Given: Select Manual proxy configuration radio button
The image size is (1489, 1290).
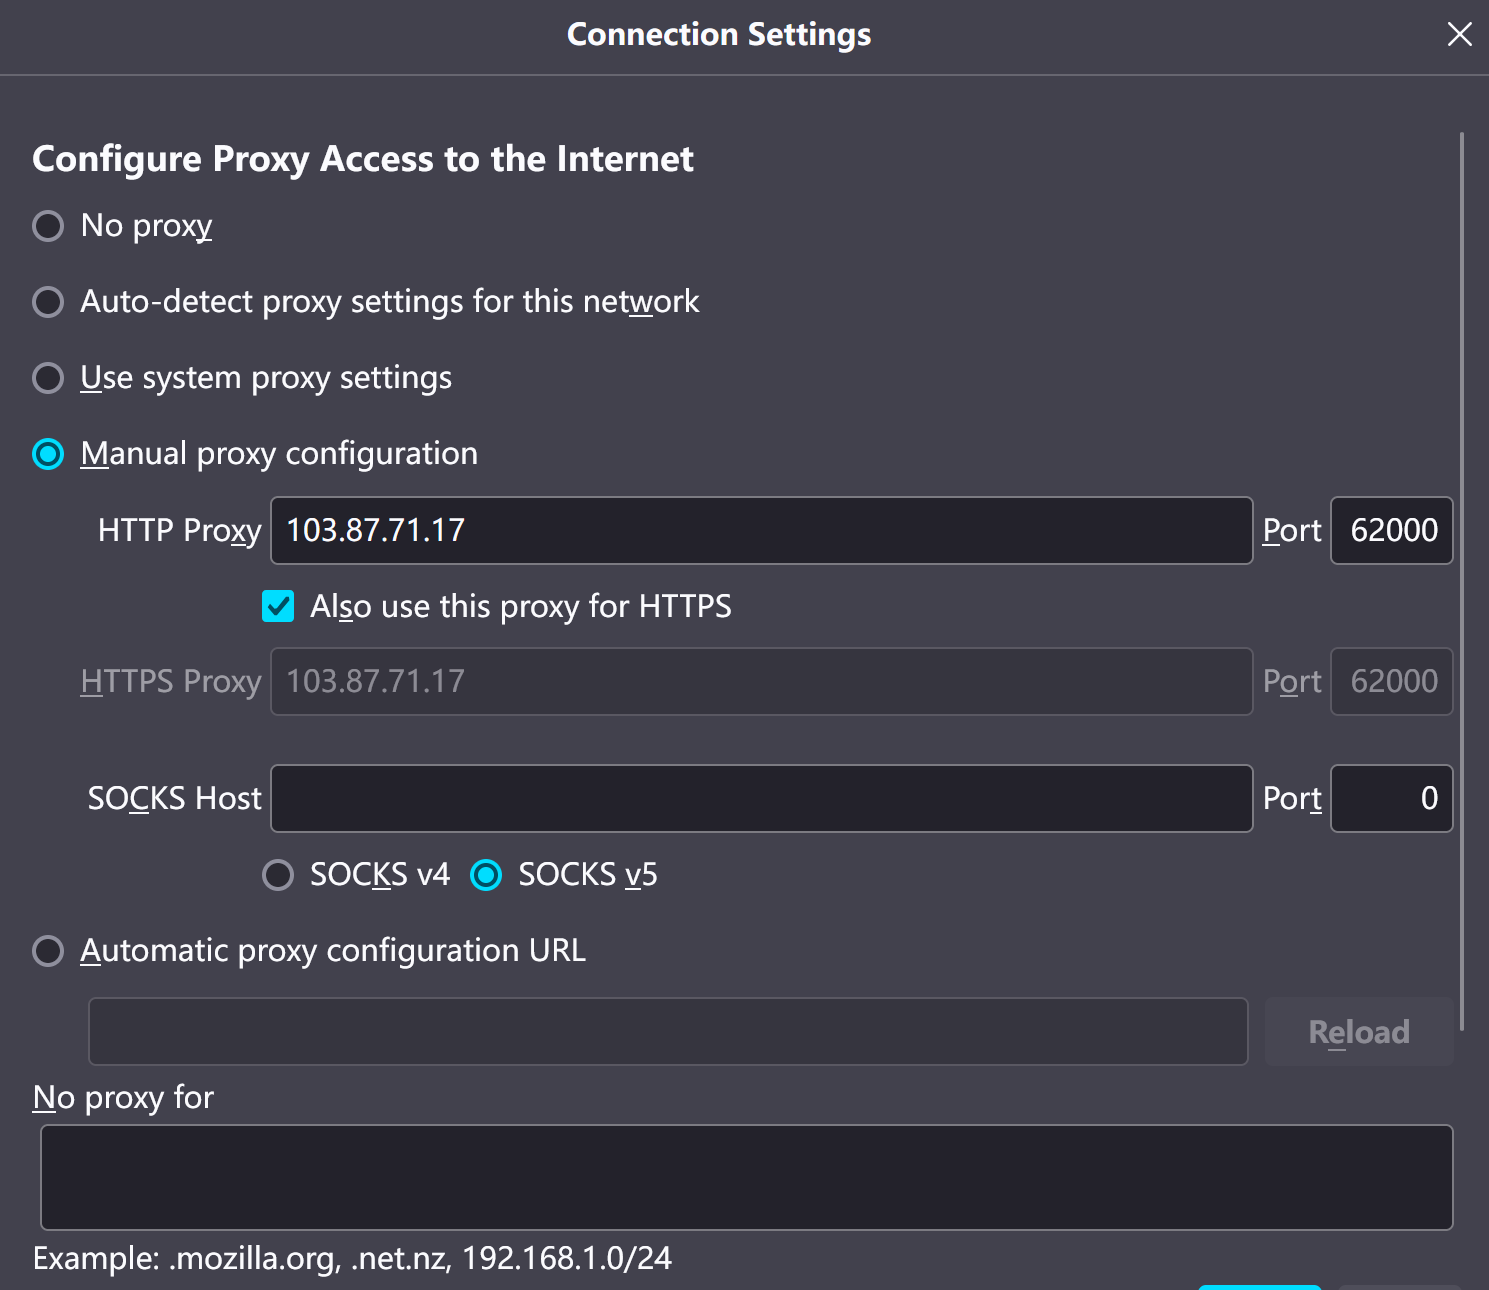Looking at the screenshot, I should point(48,454).
